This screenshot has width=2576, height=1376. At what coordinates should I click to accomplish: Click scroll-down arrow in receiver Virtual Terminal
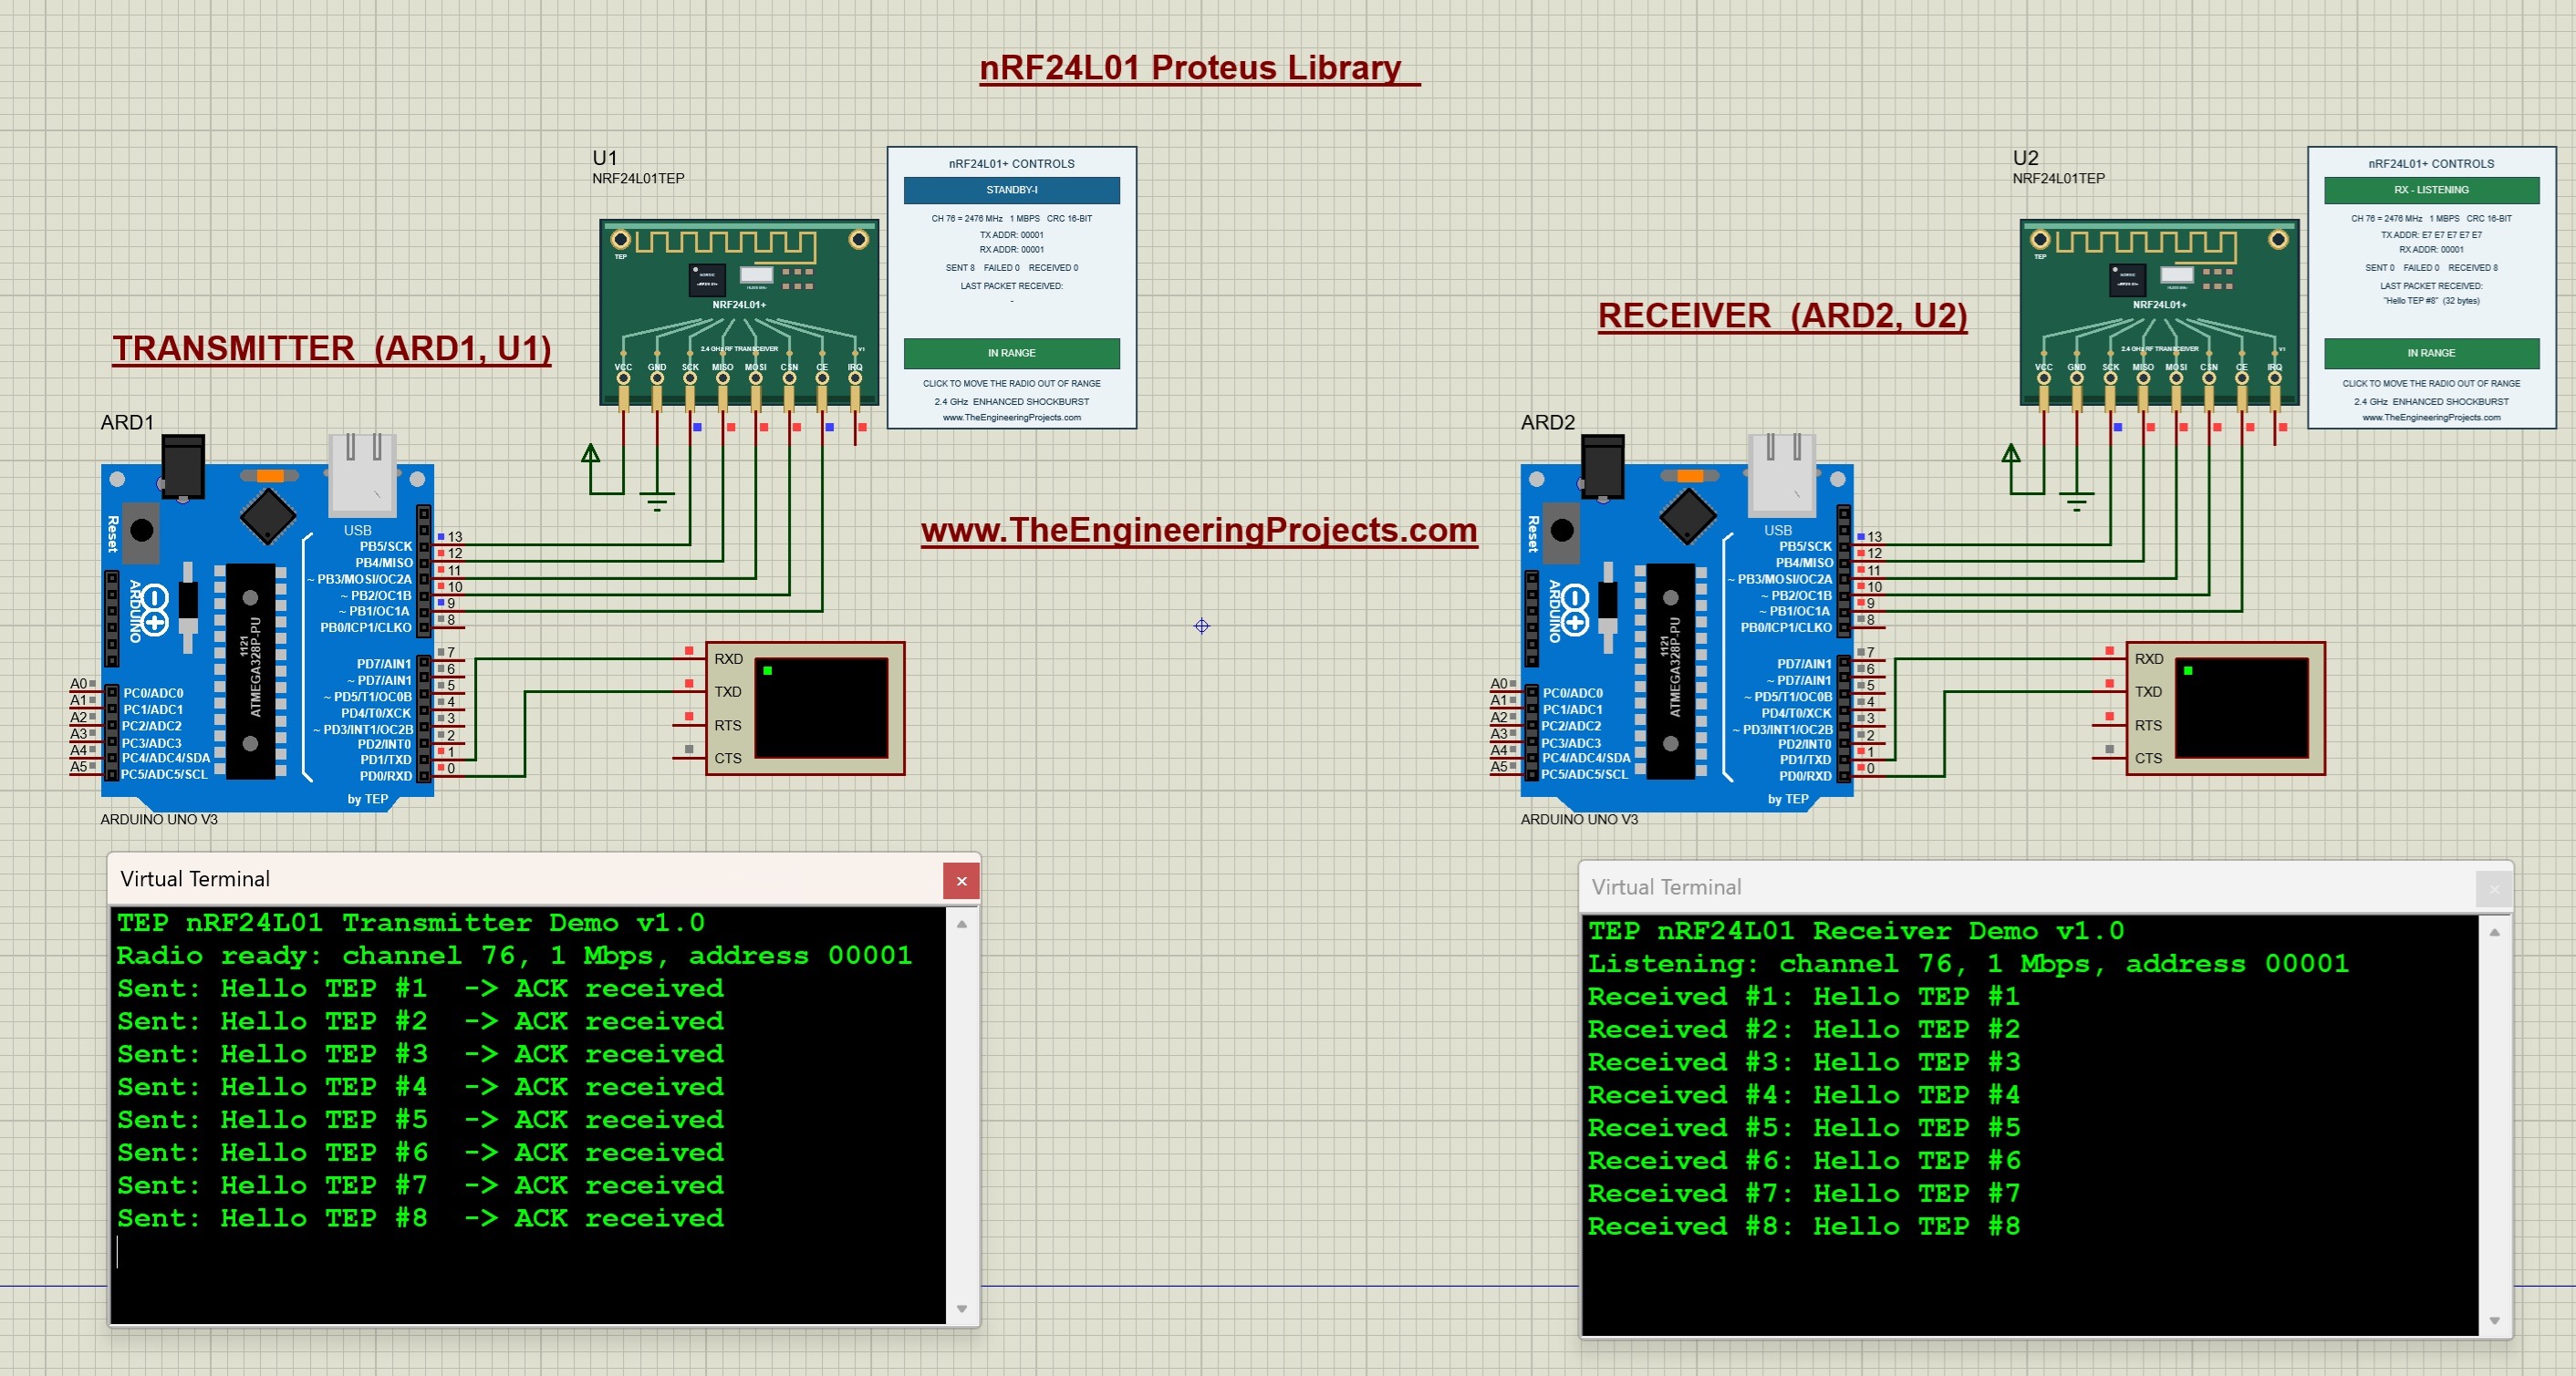coord(2494,1321)
